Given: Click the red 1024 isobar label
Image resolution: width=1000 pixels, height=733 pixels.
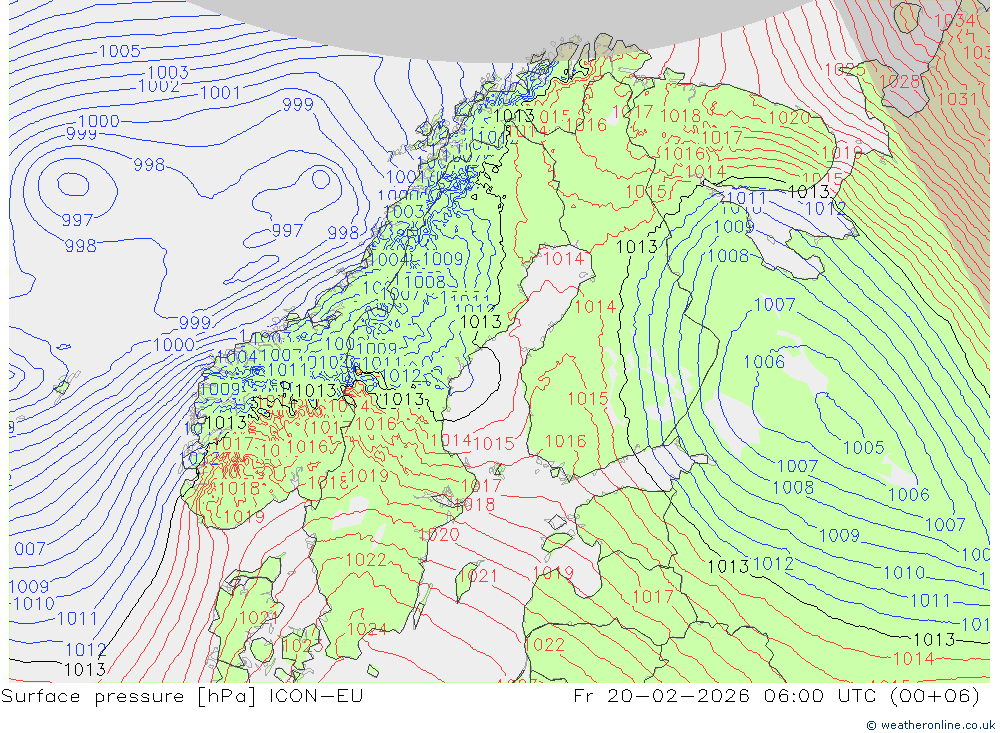Looking at the screenshot, I should (367, 630).
